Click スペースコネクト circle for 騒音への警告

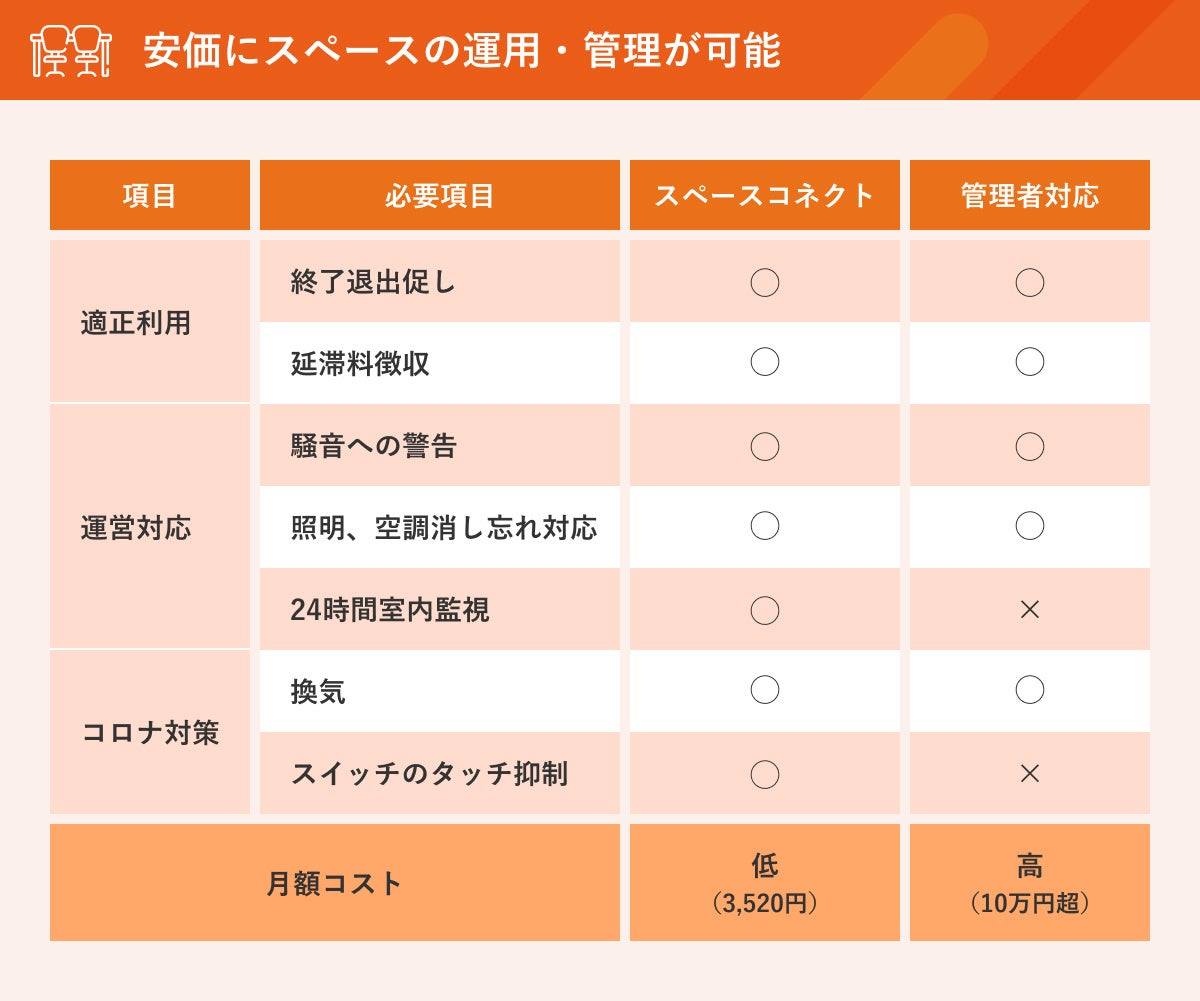(x=764, y=446)
